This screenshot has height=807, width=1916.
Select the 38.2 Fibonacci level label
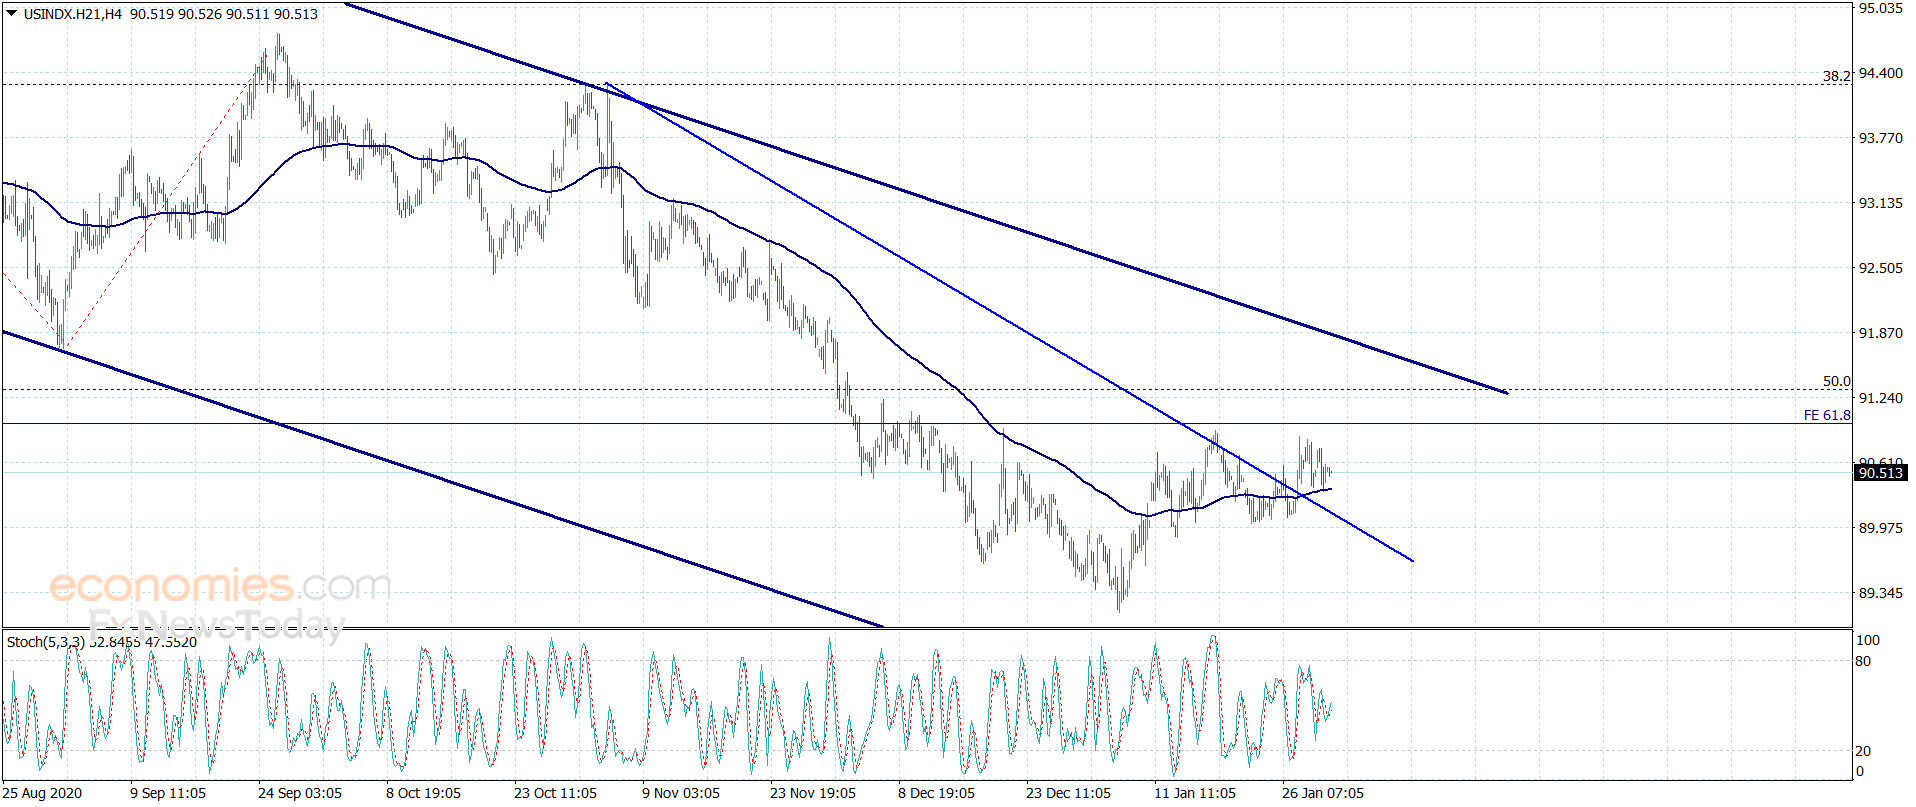coord(1836,76)
